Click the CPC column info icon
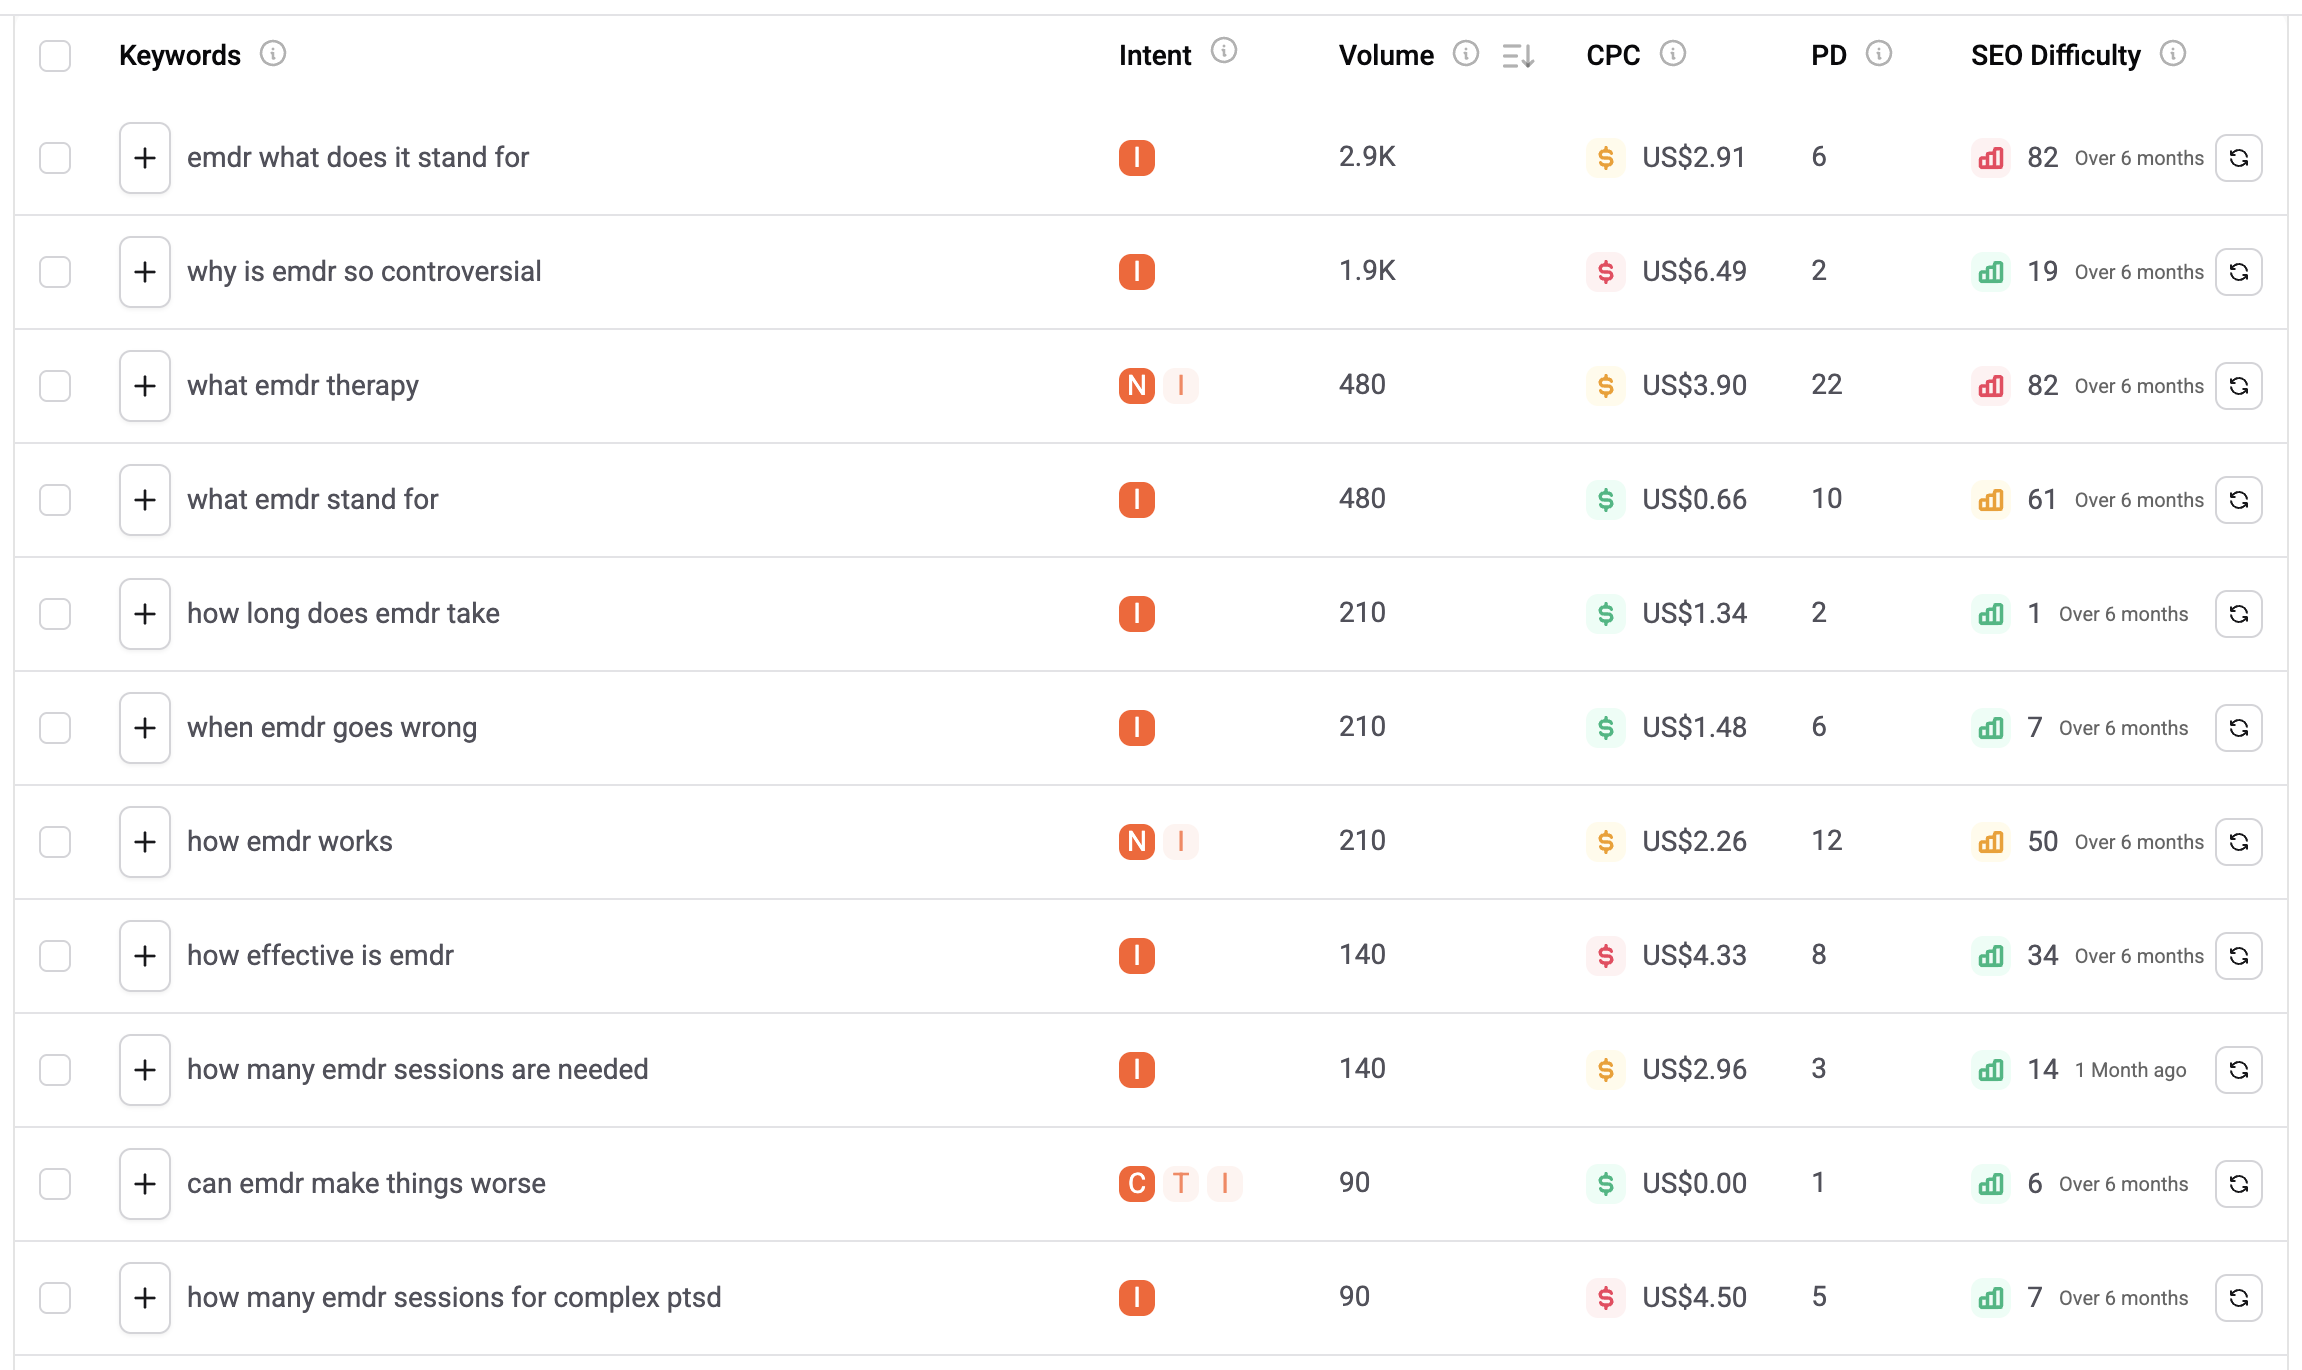Viewport: 2302px width, 1370px height. [1672, 54]
